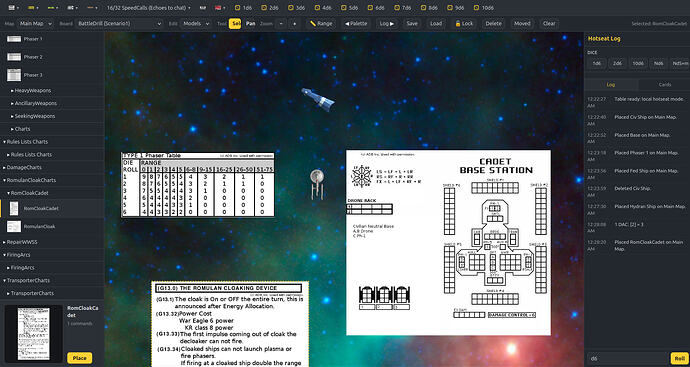The width and height of the screenshot is (690, 367).
Task: Open the green bar dropdown in top bar
Action: (x=52, y=7)
